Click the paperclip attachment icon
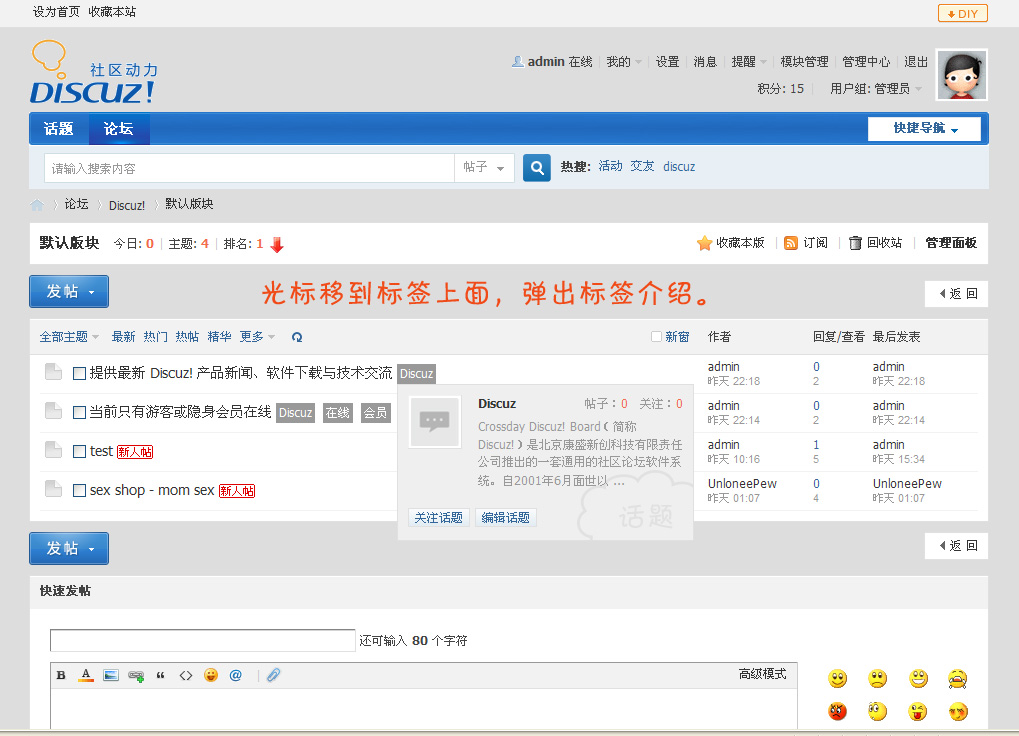 coord(273,675)
